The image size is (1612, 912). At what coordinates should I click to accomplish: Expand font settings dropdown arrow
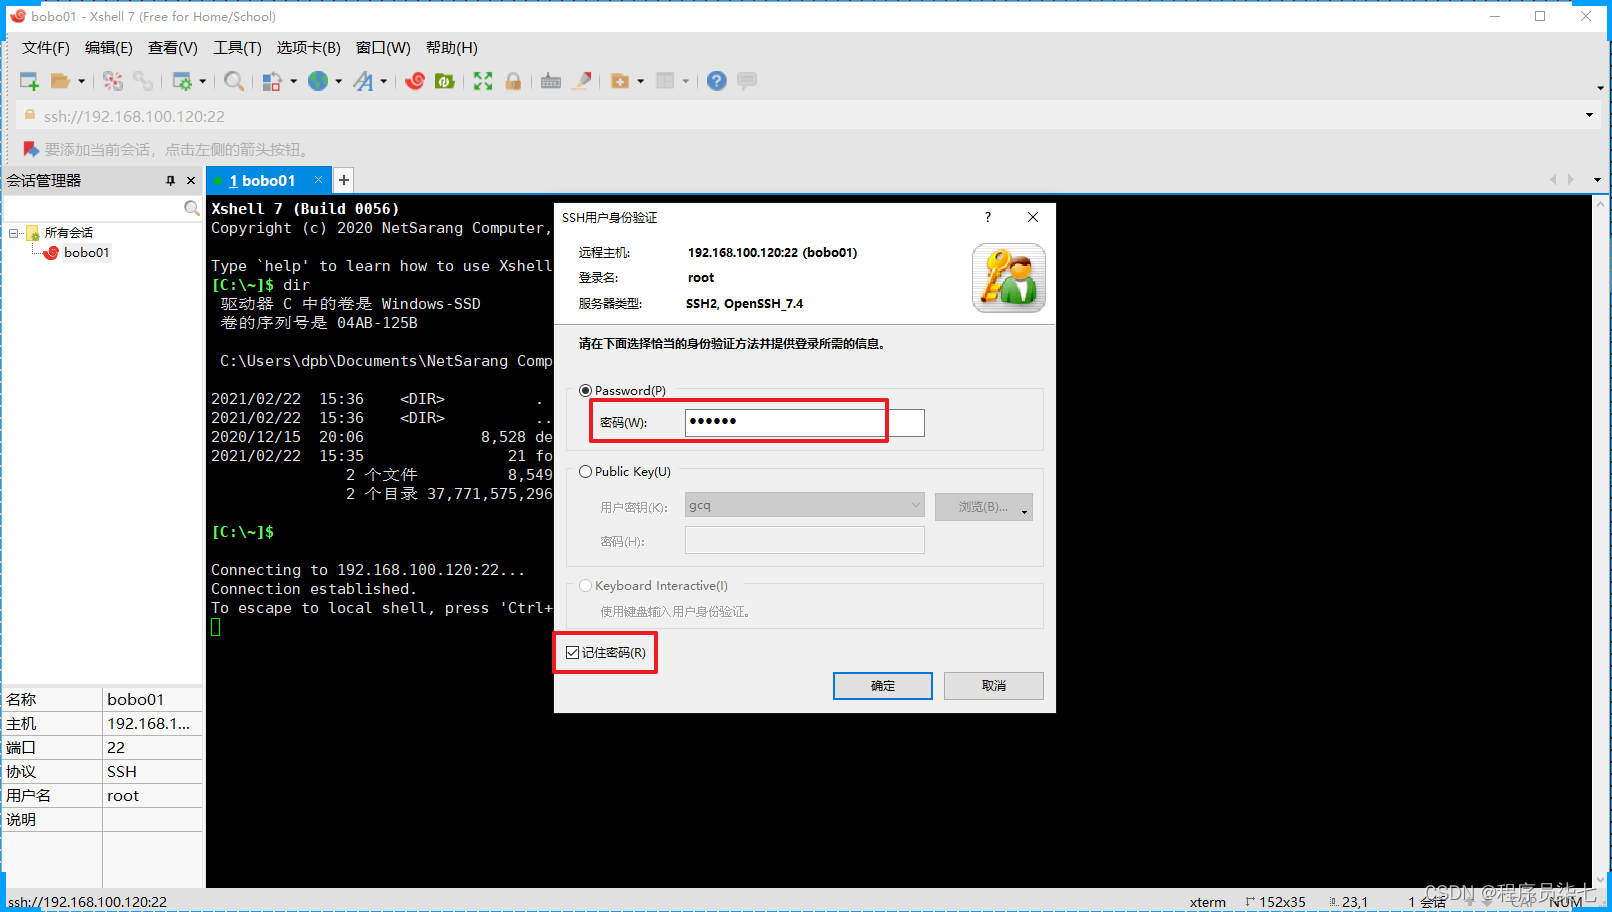coord(384,82)
